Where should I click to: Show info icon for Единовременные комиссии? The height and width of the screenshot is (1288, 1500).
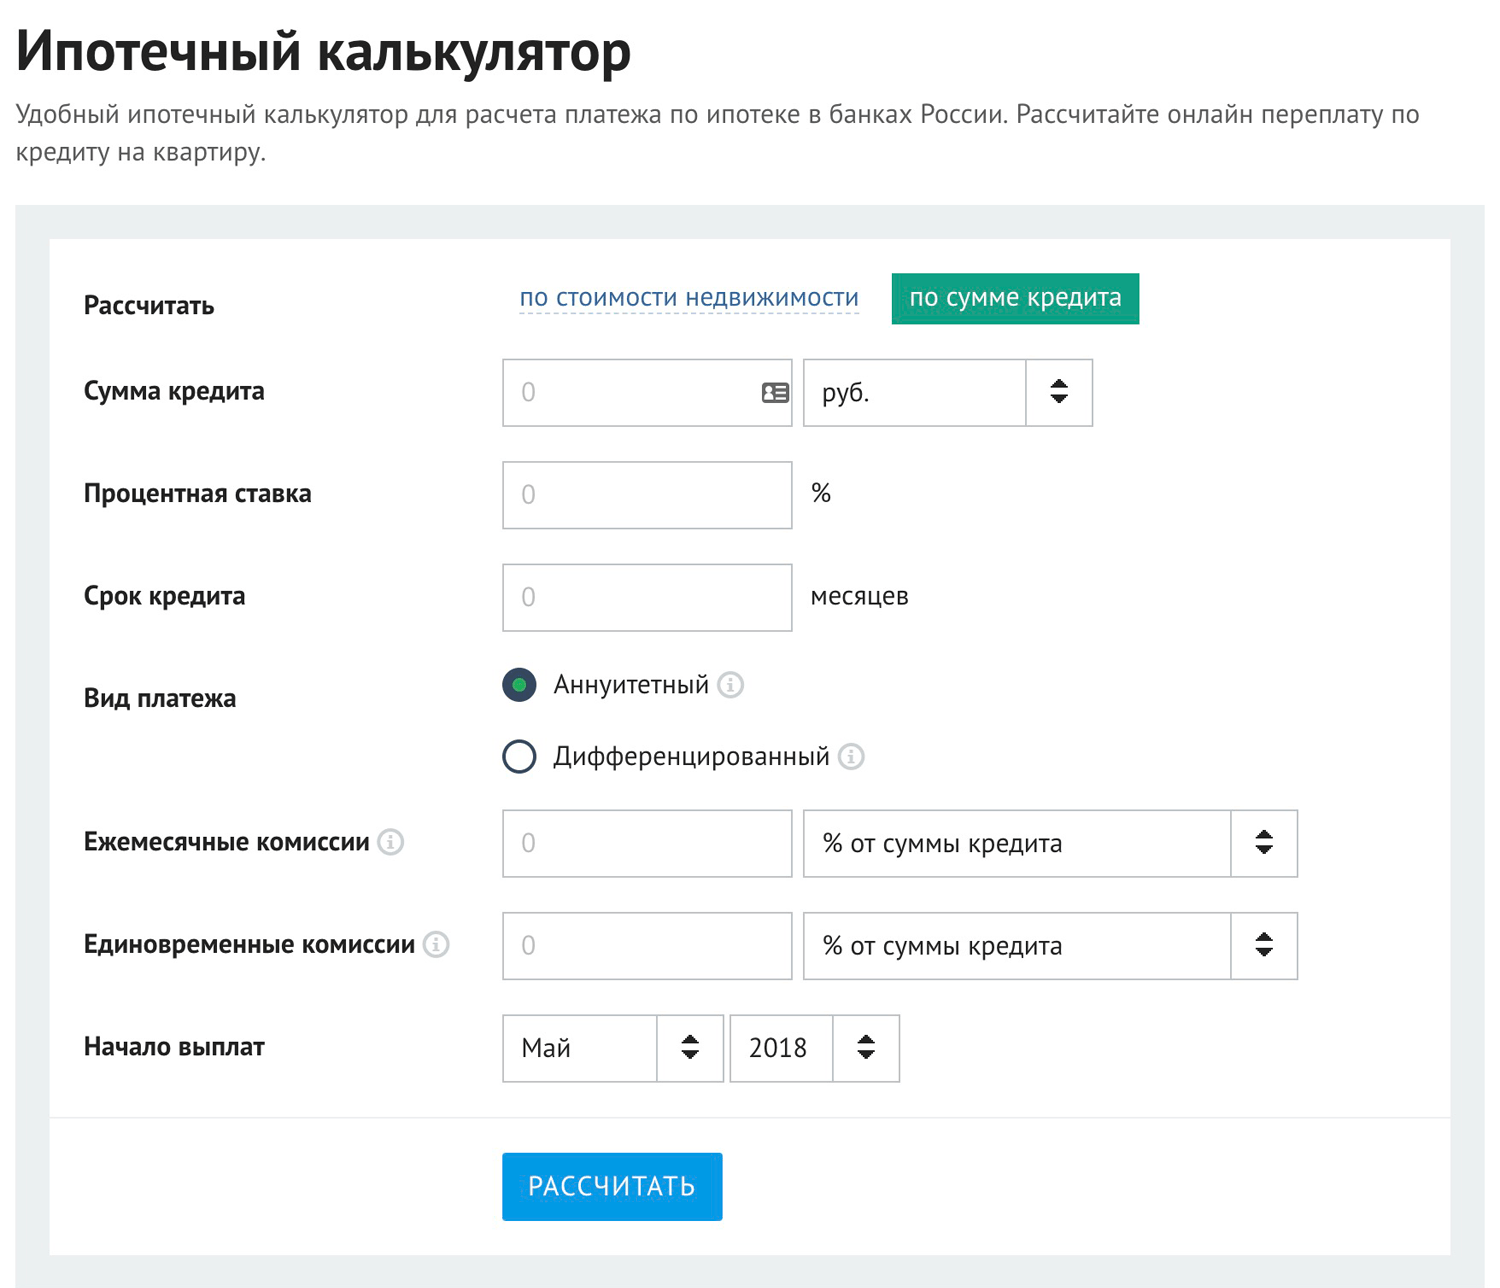click(436, 945)
